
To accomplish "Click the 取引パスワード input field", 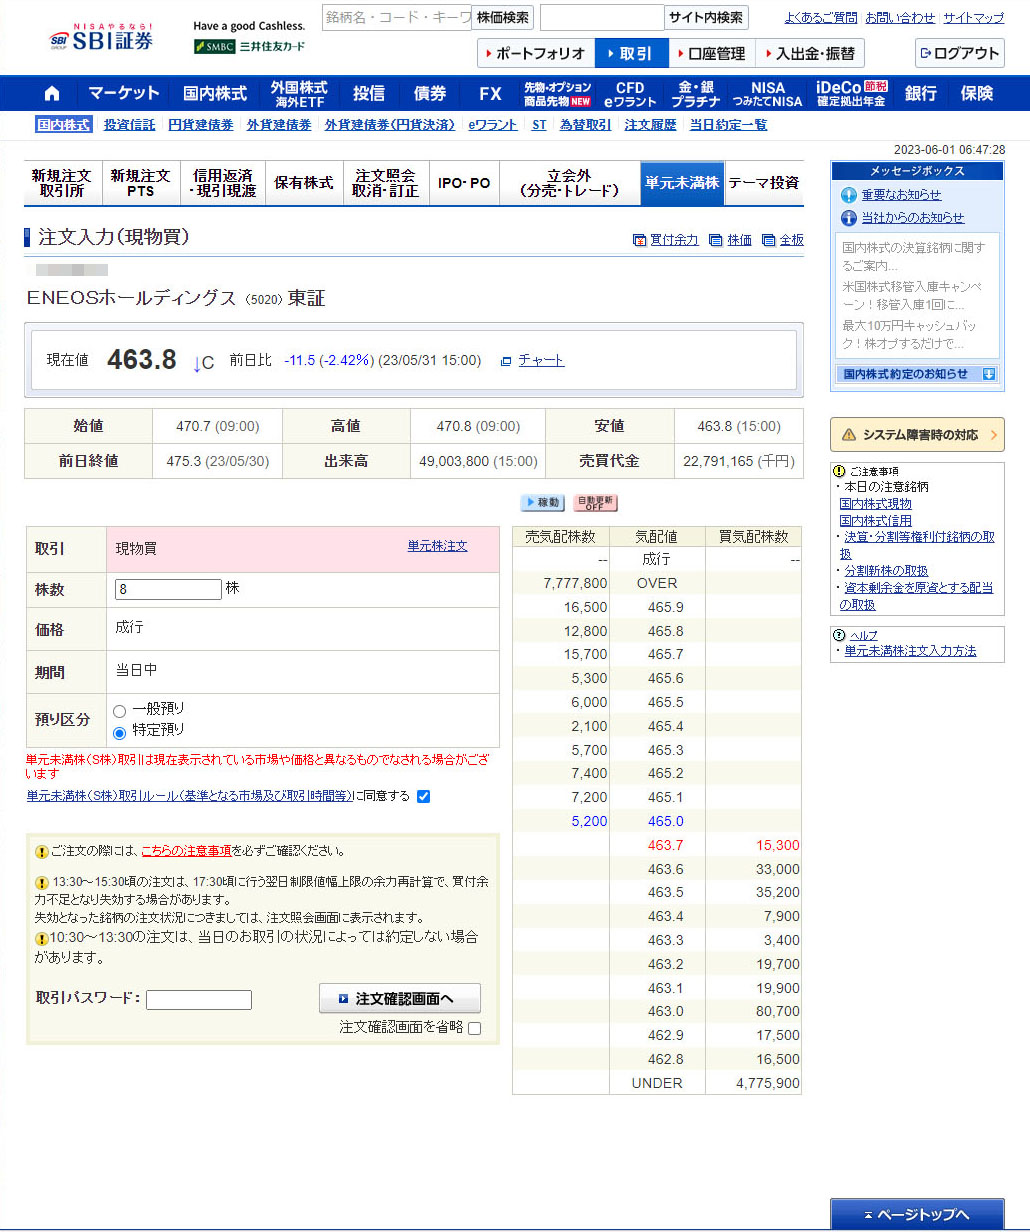I will point(199,1000).
